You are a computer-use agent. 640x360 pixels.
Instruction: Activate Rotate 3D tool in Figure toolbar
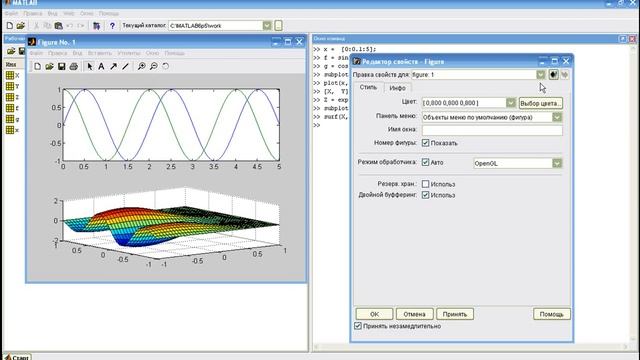point(165,66)
